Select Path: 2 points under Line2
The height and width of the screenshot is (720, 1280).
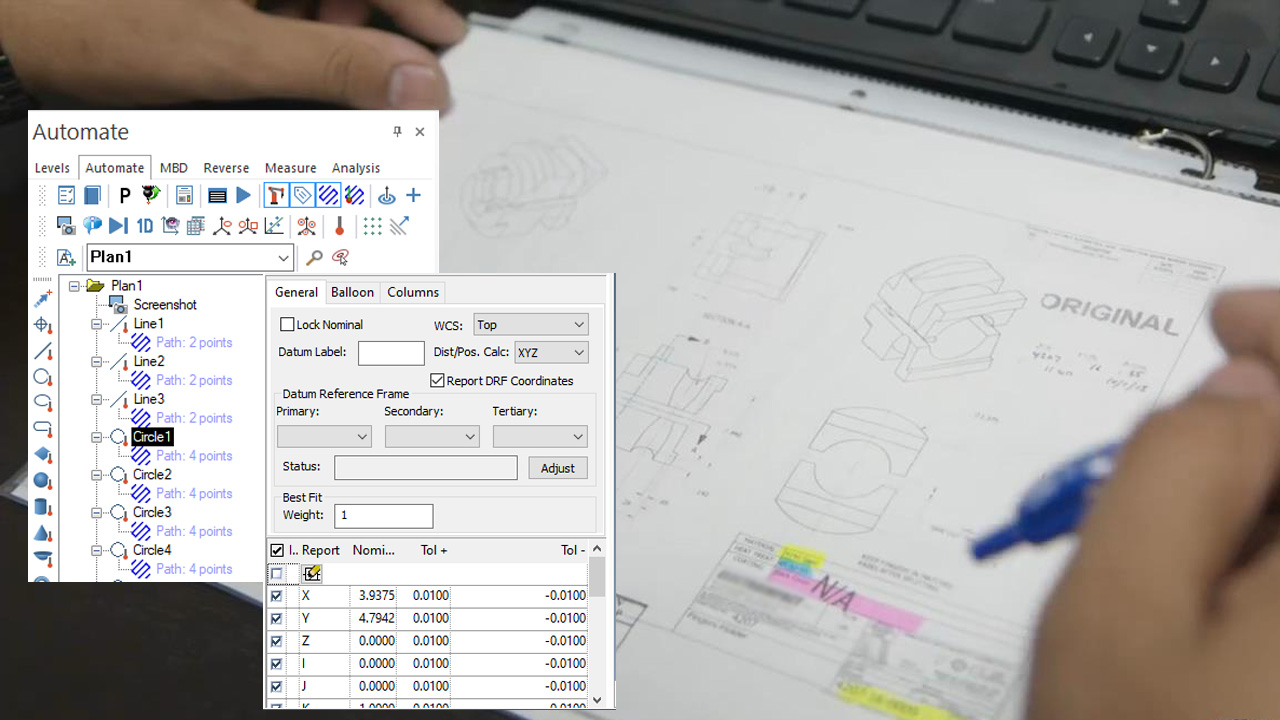click(x=194, y=380)
